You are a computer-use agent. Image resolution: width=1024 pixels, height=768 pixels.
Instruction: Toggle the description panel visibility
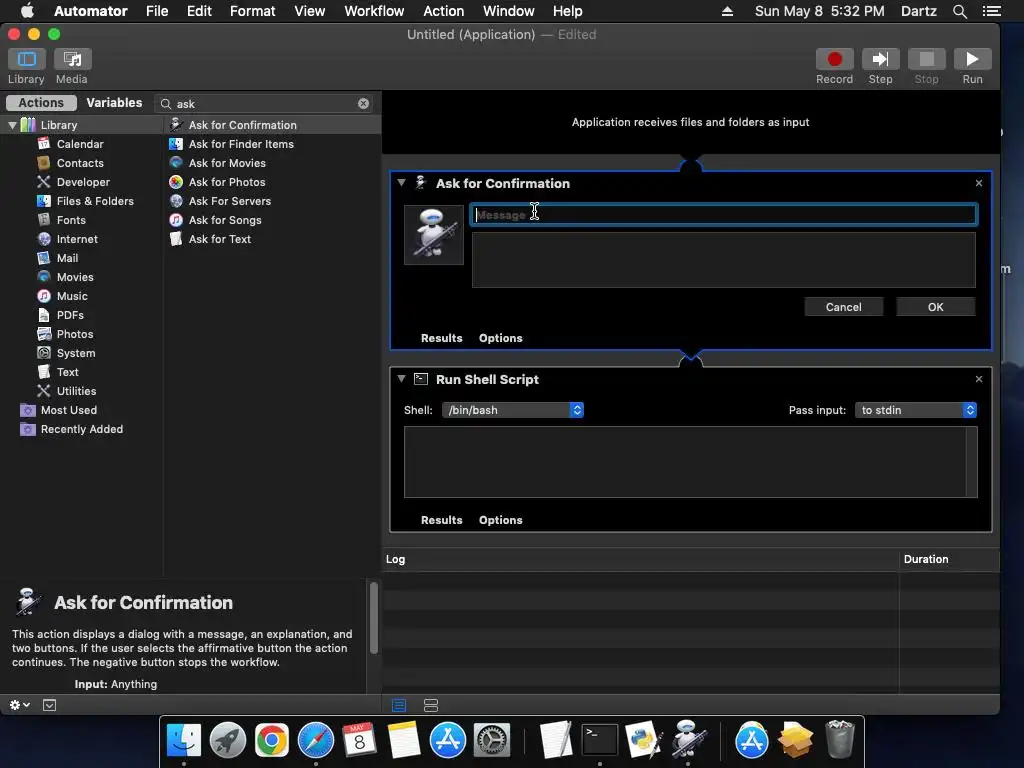click(50, 705)
